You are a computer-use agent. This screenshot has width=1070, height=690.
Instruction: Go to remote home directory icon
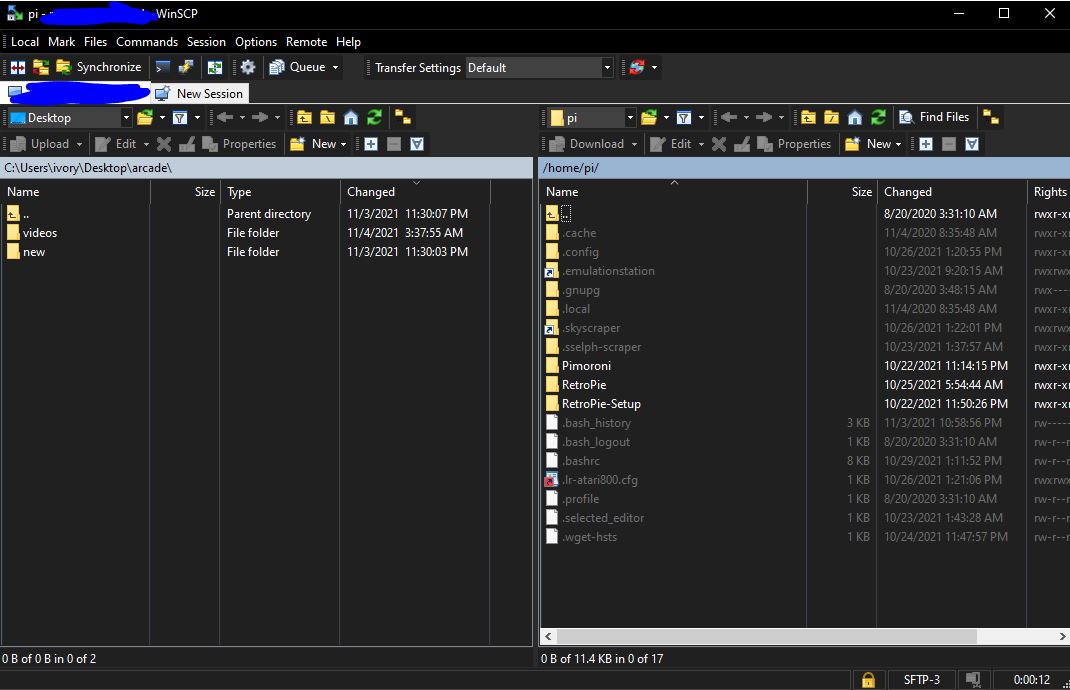point(855,118)
